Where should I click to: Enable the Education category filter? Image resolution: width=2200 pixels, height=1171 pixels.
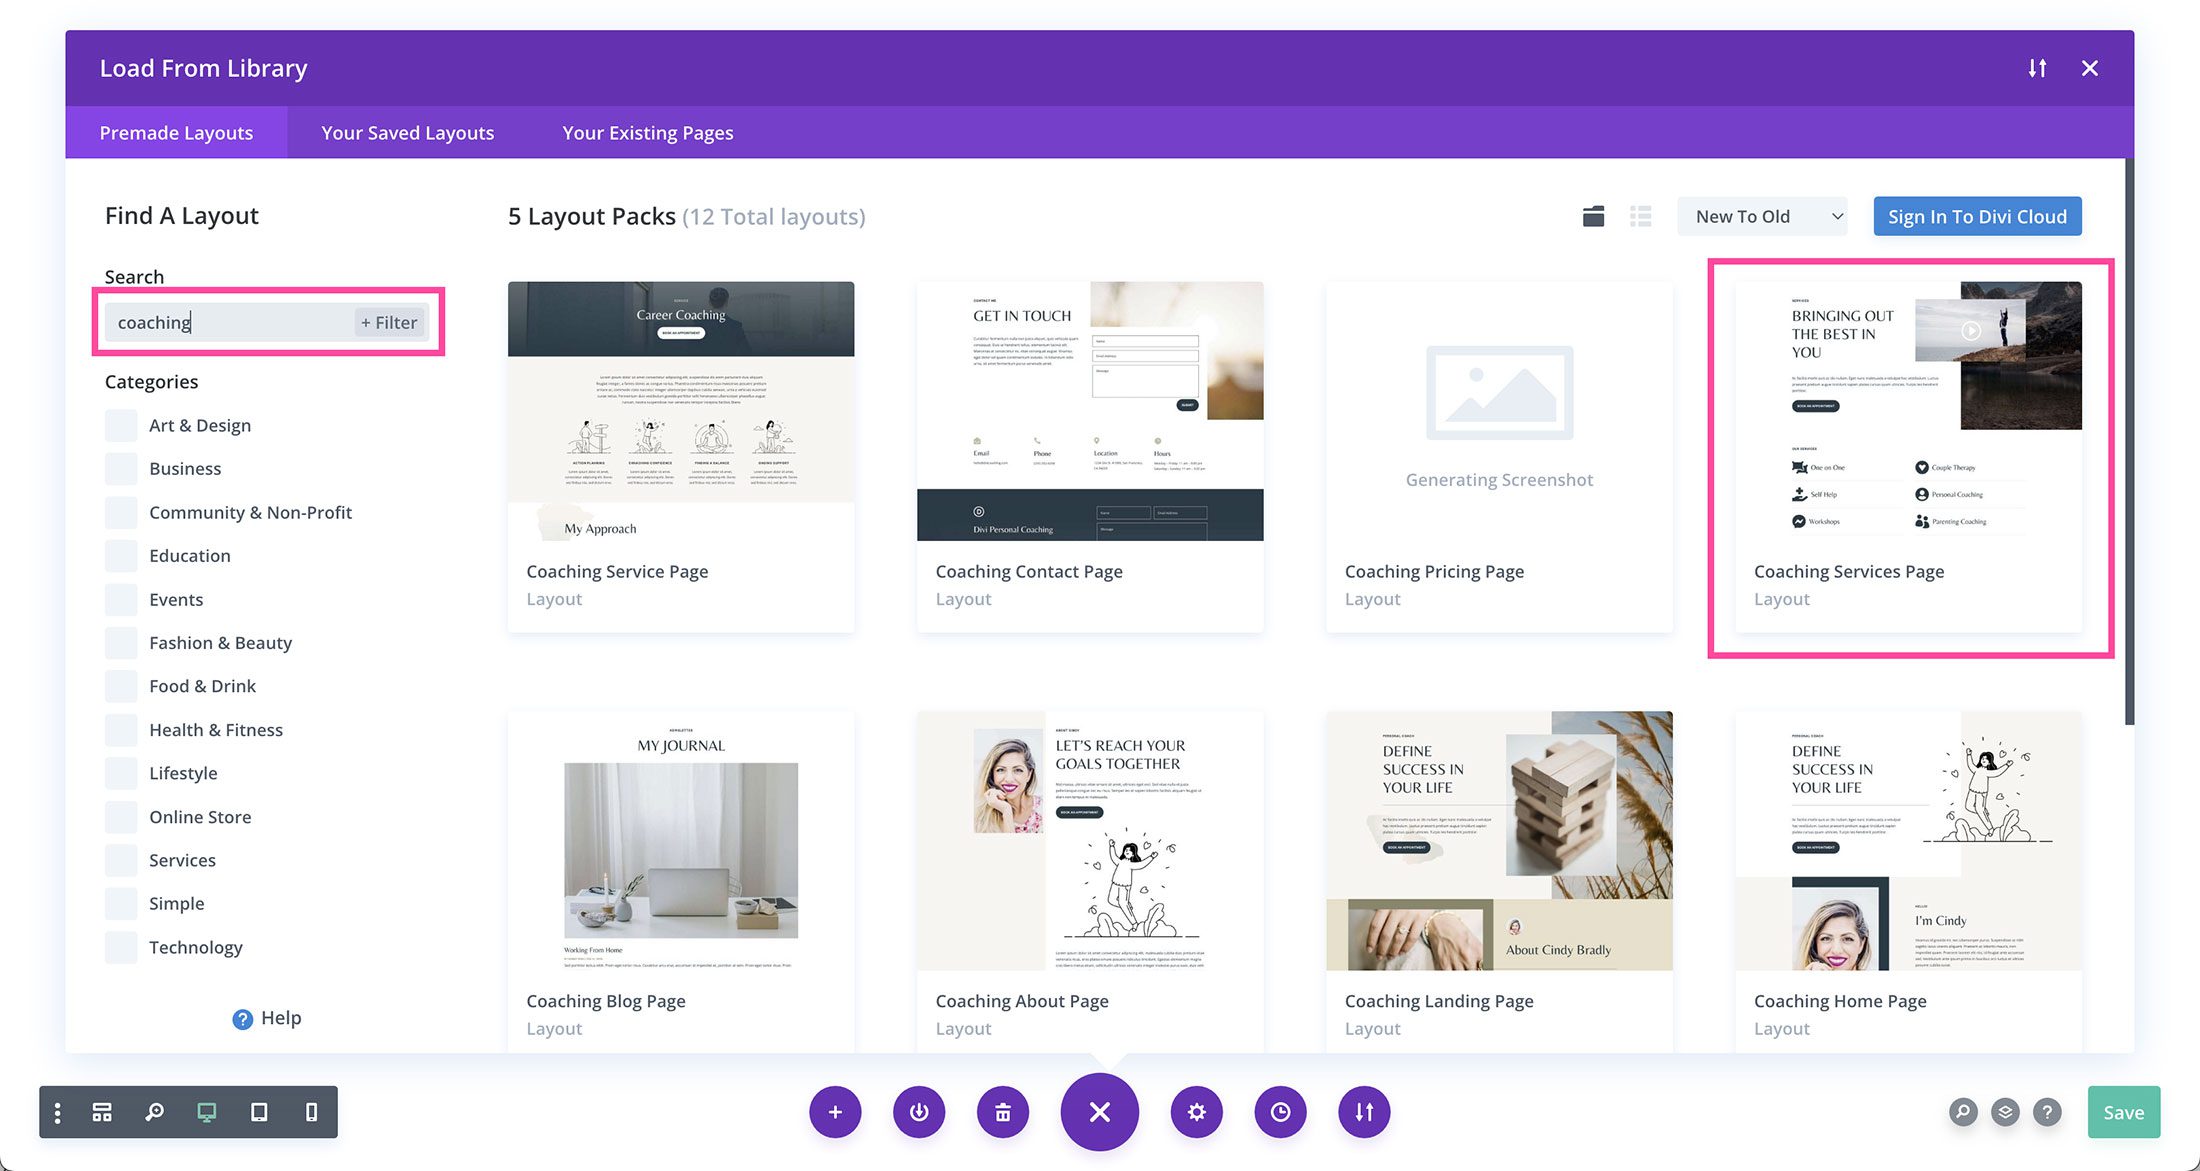121,554
